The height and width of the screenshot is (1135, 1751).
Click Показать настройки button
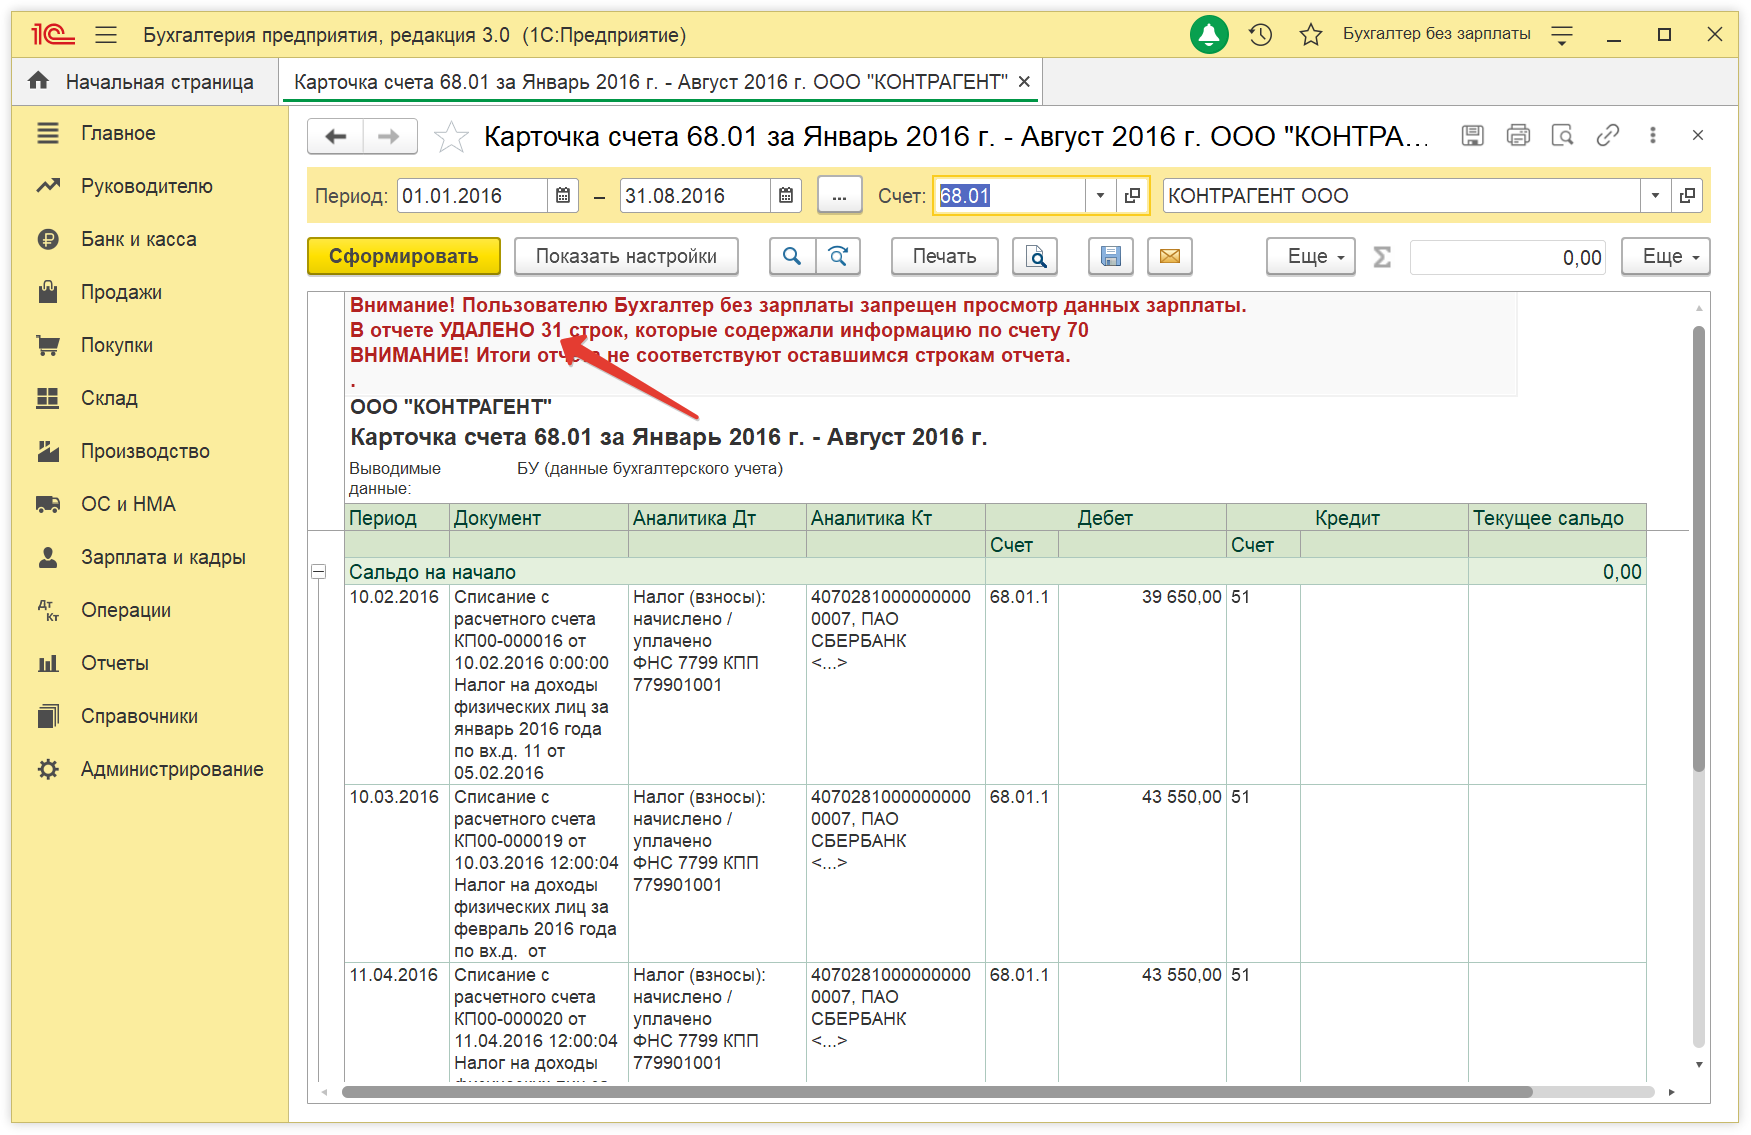point(626,256)
